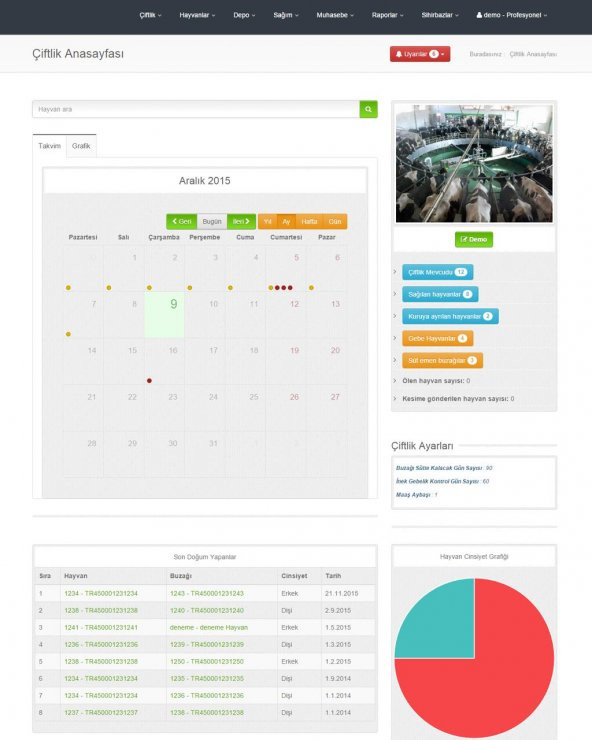Switch calendar to Hafta view

pos(309,221)
